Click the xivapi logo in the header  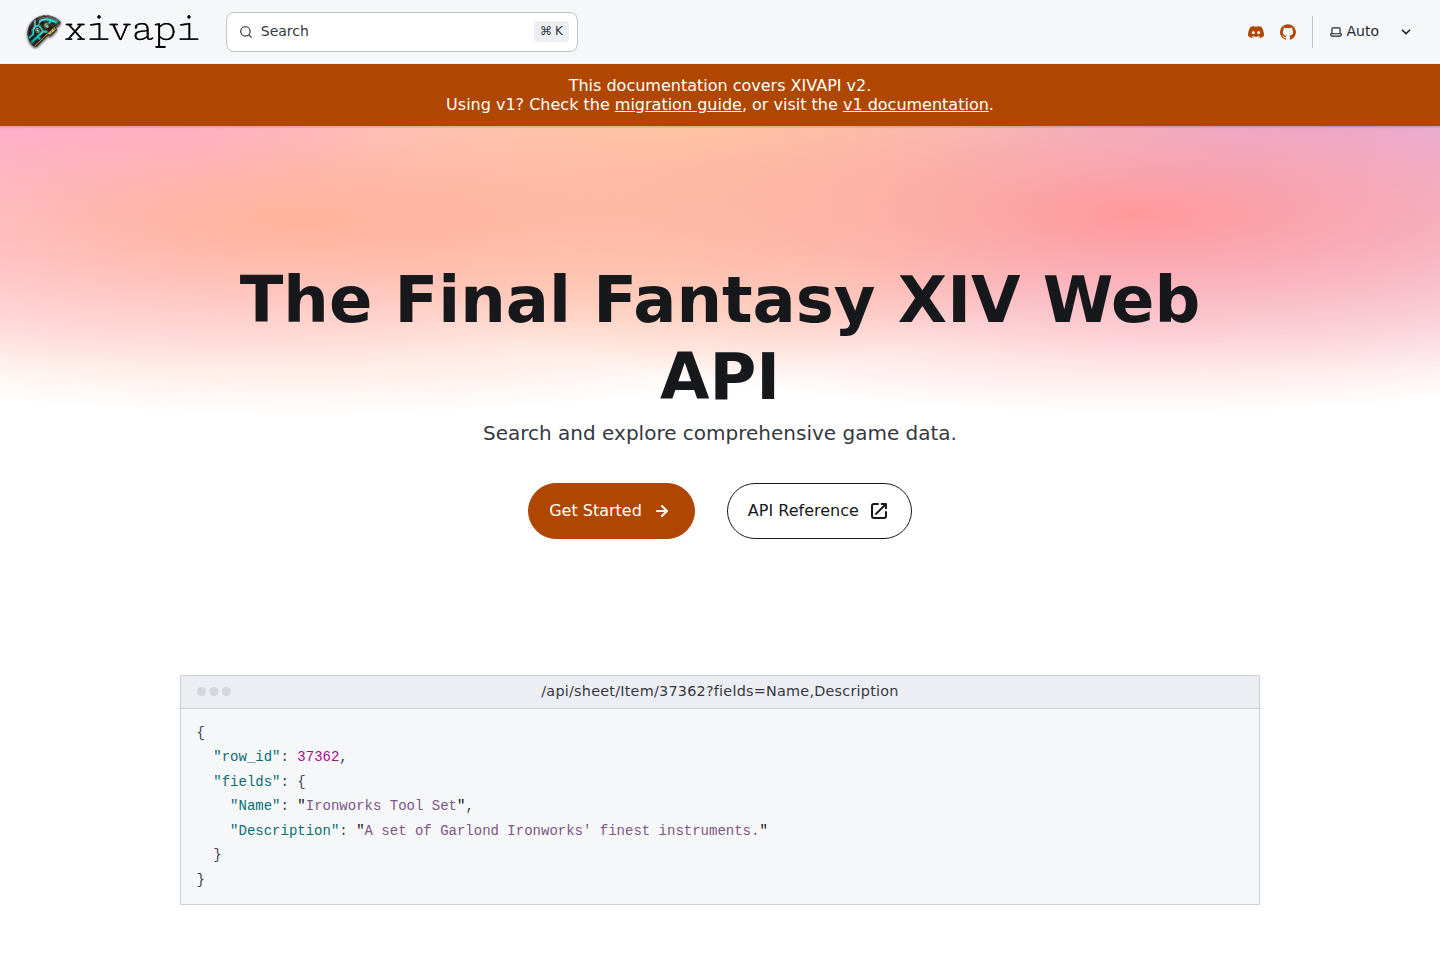coord(110,31)
